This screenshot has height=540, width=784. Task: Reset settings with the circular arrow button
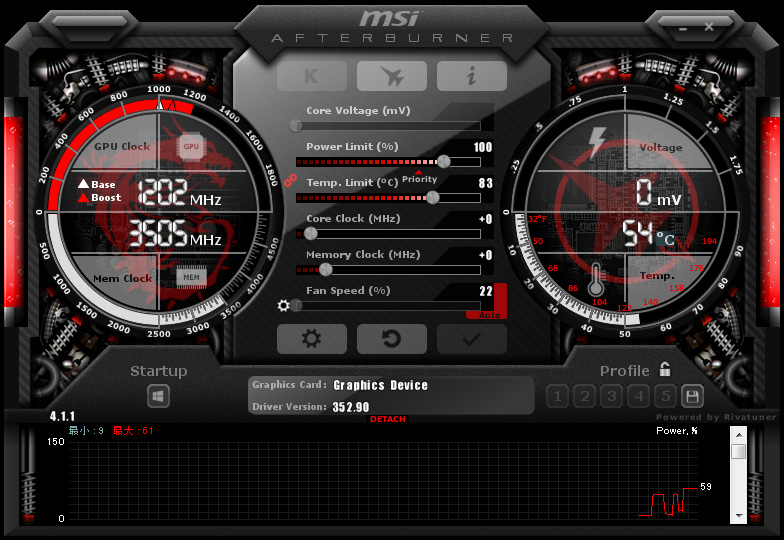(392, 339)
